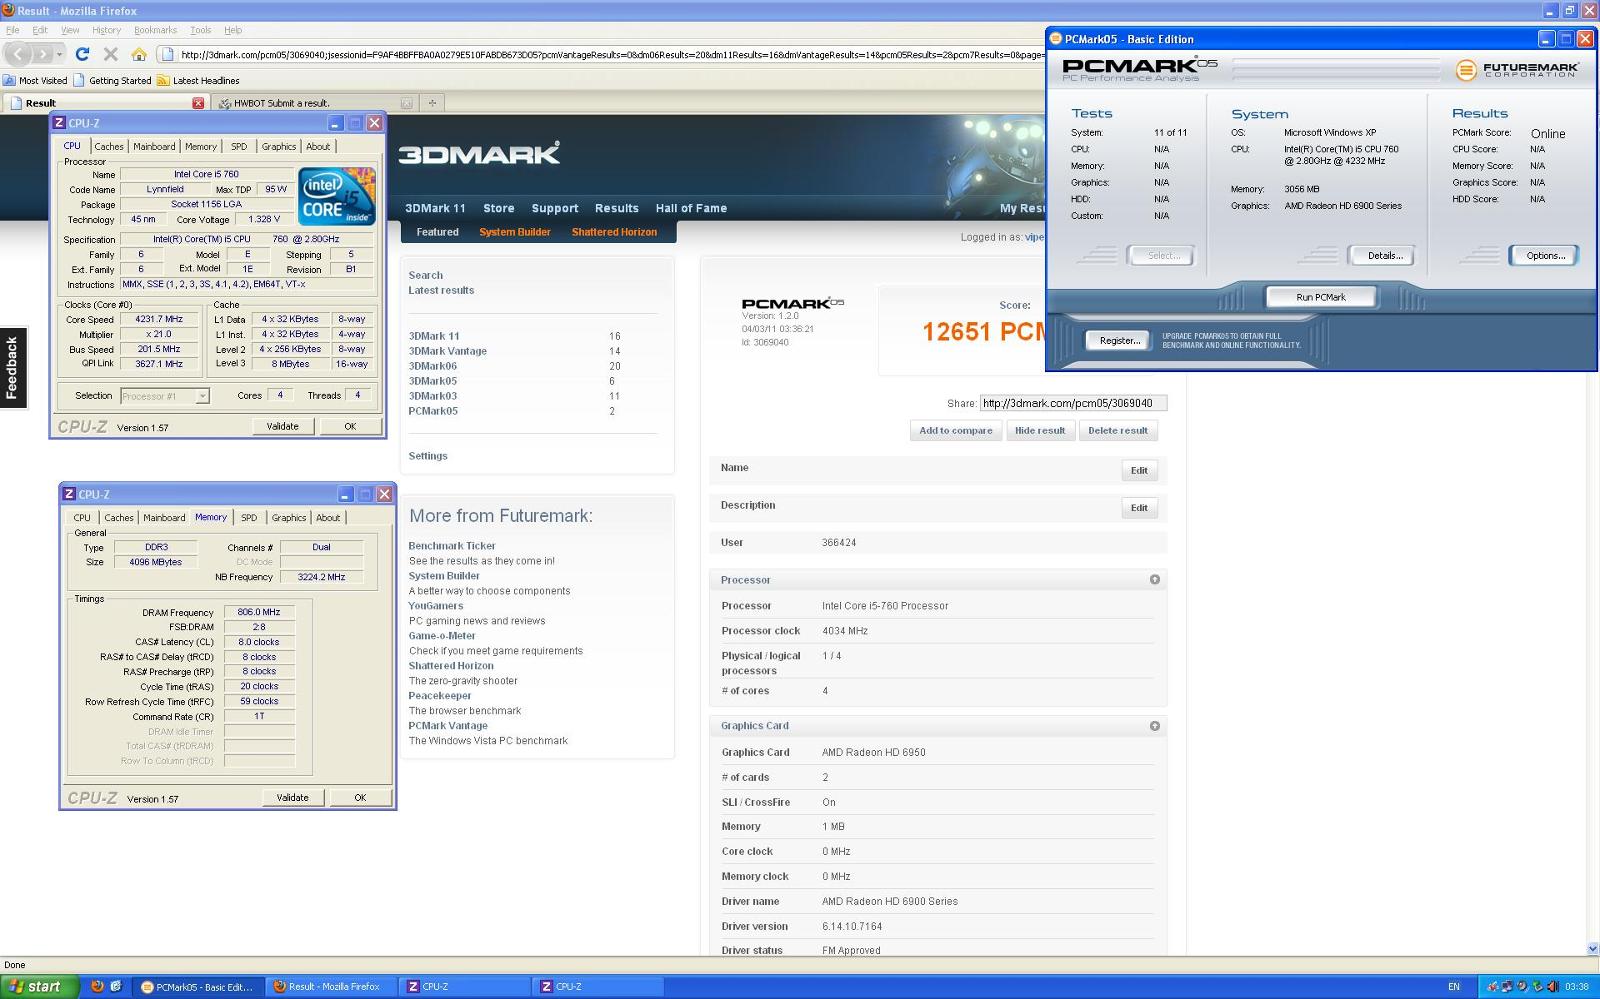
Task: Open the History menu in Firefox
Action: (106, 30)
